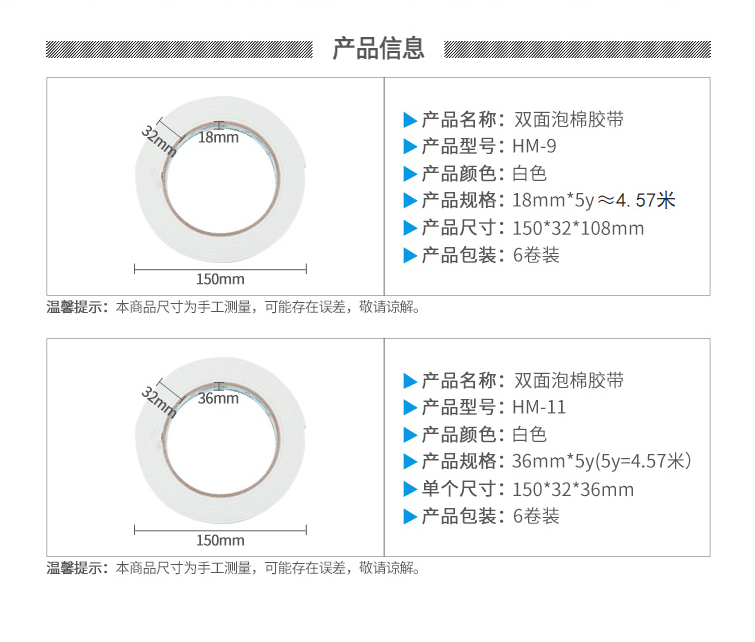Viewport: 755px width, 642px height.
Task: Click the 温馨提示 note below the first product box
Action: click(x=233, y=307)
